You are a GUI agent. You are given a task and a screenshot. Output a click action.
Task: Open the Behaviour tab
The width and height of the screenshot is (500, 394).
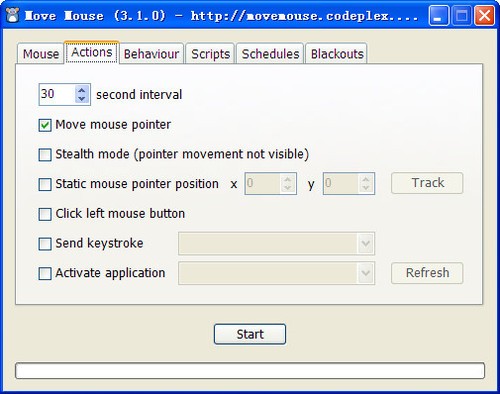pos(151,54)
